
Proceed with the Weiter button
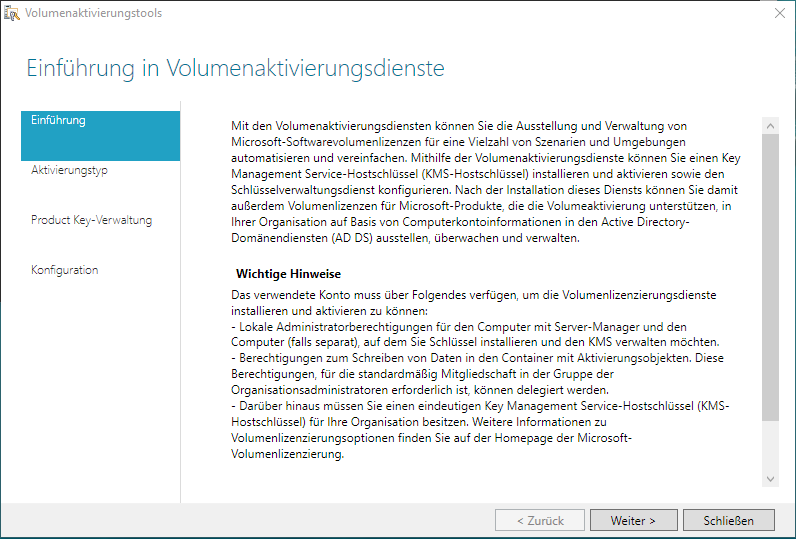coord(633,520)
